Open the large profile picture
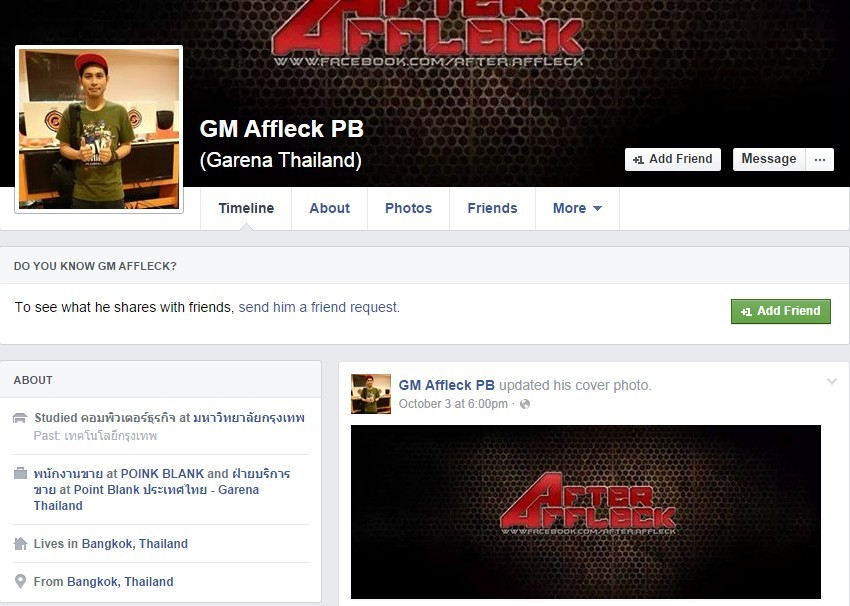 pyautogui.click(x=99, y=129)
